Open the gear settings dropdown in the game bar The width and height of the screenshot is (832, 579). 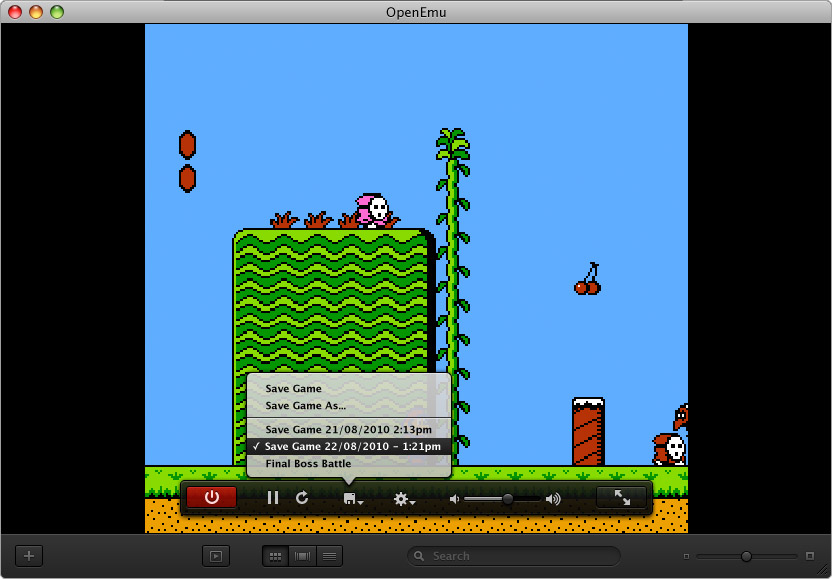(x=404, y=499)
